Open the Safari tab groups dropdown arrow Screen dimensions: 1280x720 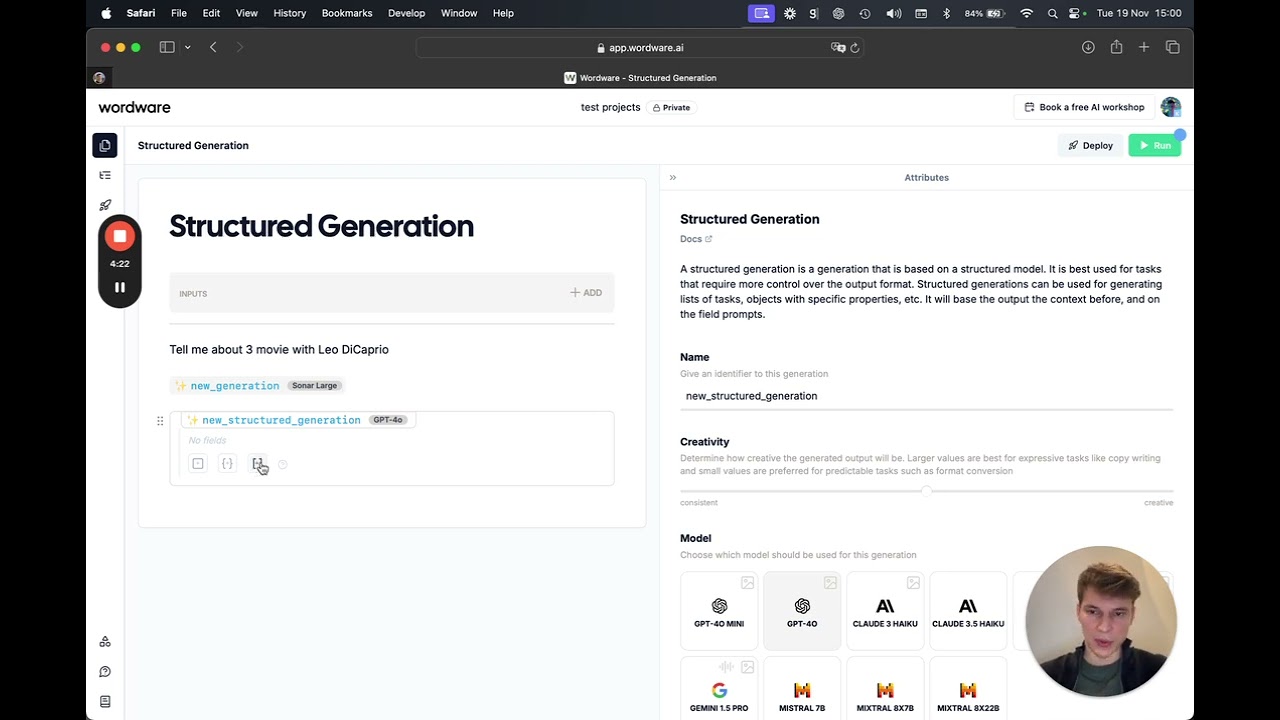coord(187,47)
